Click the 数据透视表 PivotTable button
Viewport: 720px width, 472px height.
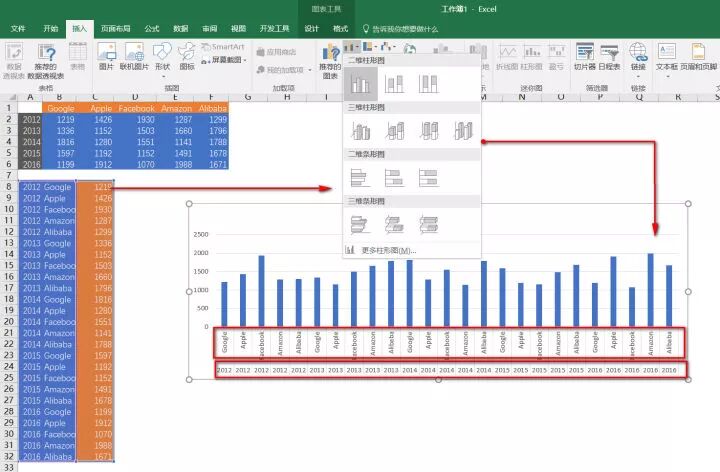[x=14, y=61]
